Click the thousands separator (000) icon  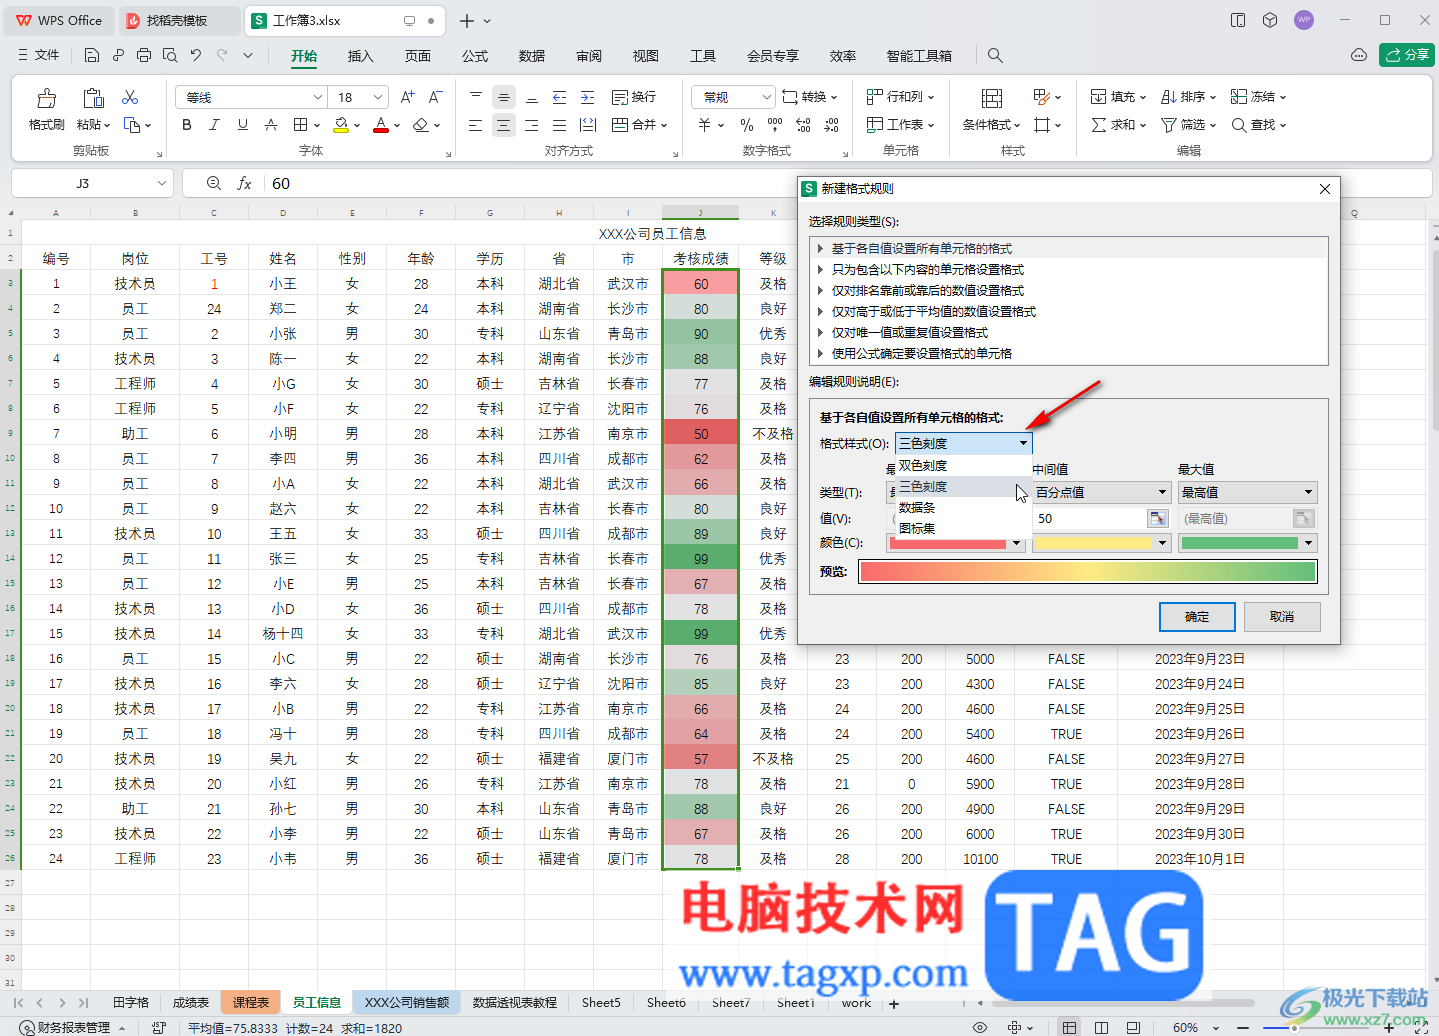(x=775, y=125)
